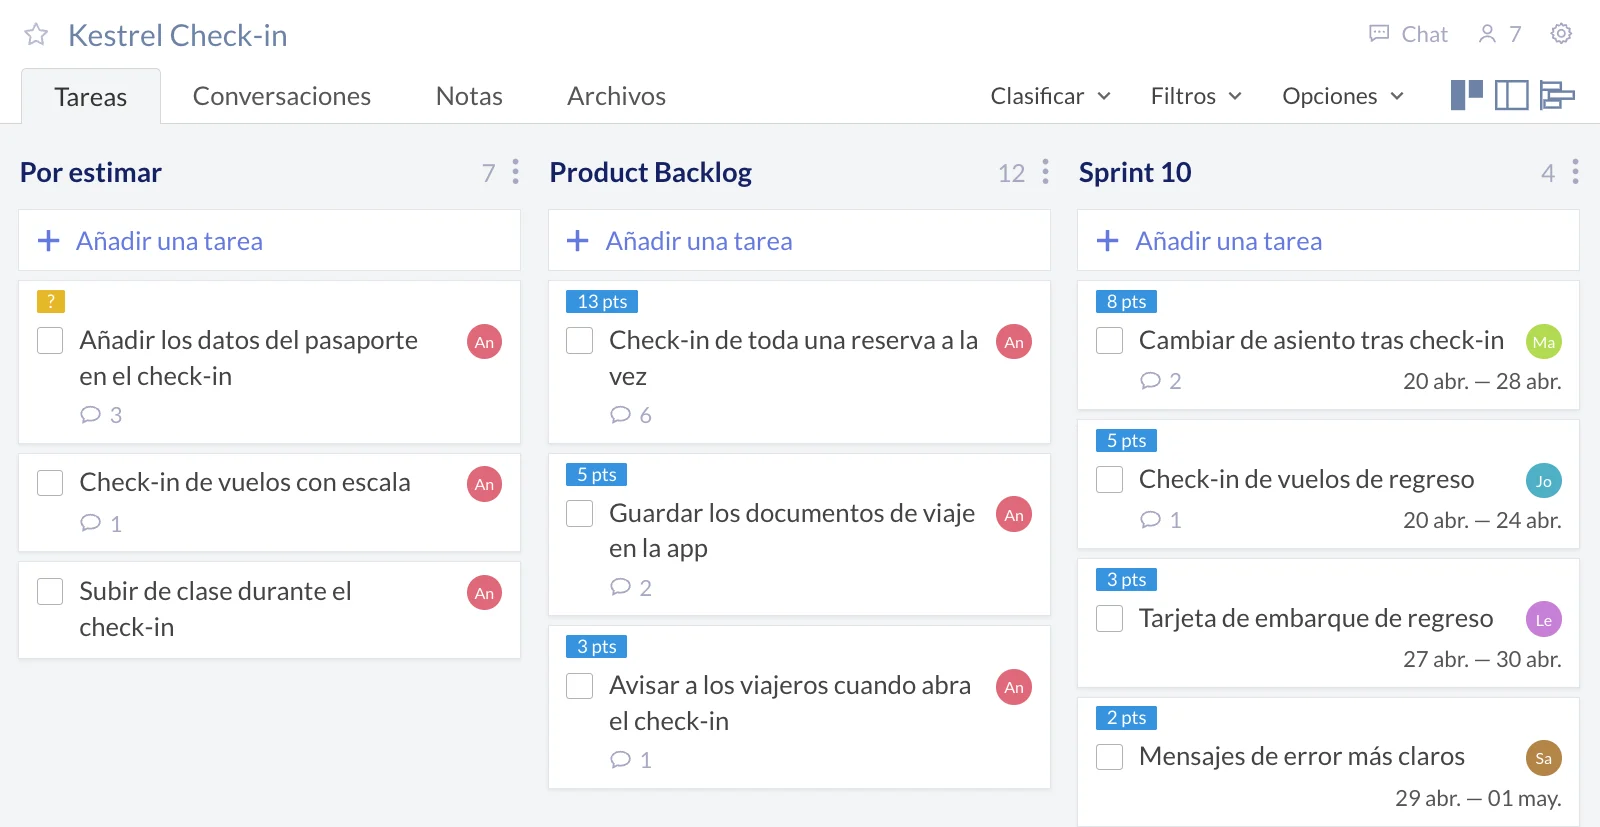Switch to split panel view icon
Viewport: 1600px width, 827px height.
[1512, 95]
